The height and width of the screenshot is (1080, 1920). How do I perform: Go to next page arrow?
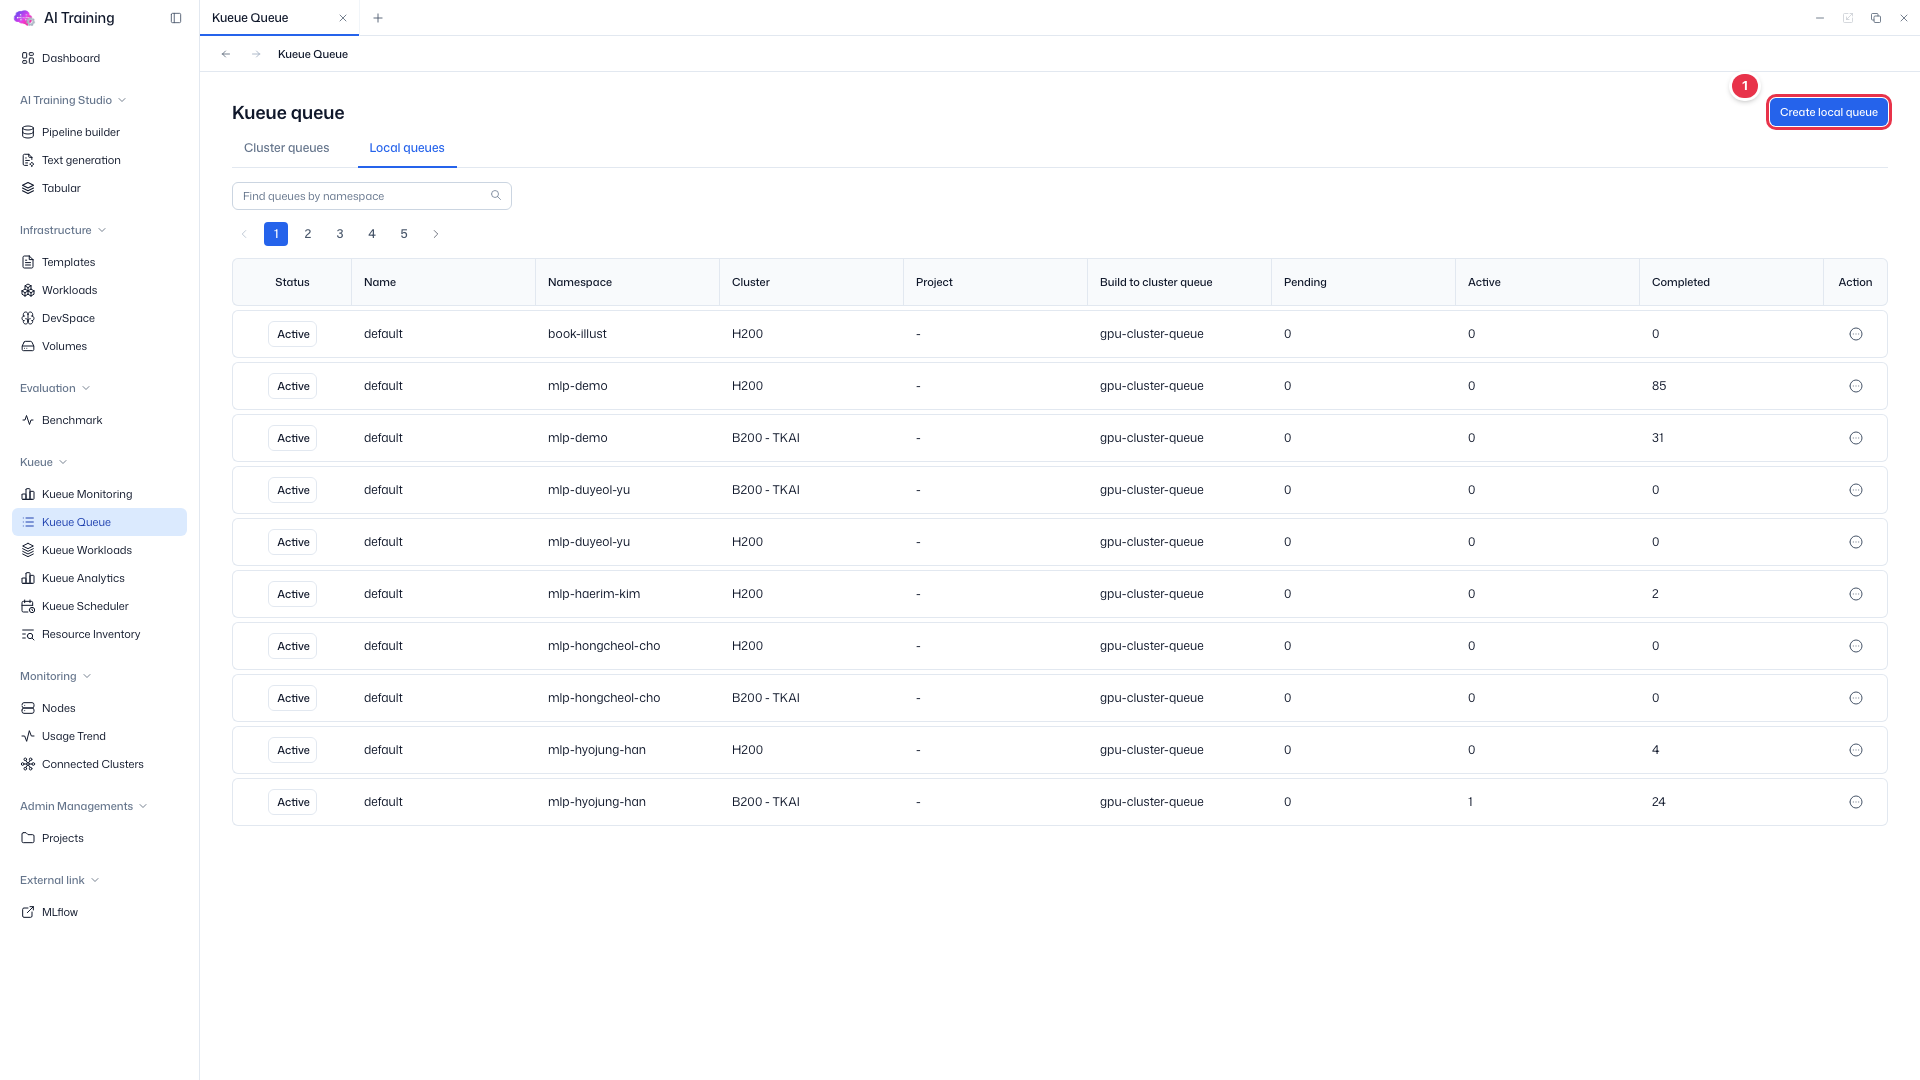click(x=436, y=234)
